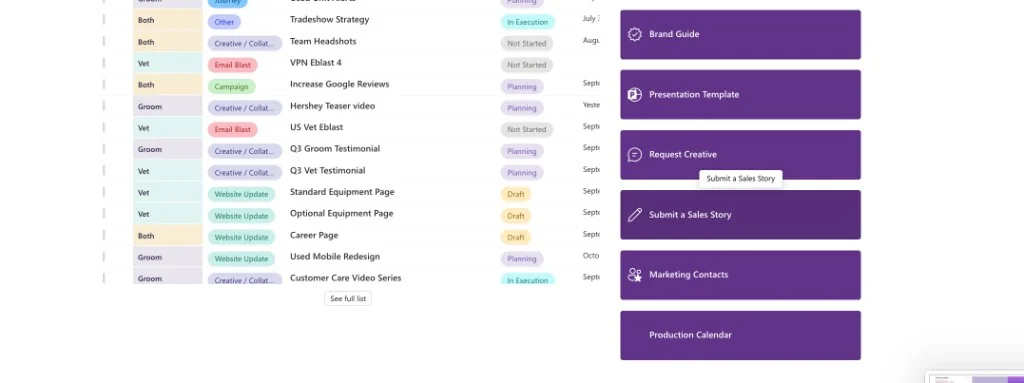Open the Customer Care Video Series item
This screenshot has height=383, width=1024.
tap(345, 278)
